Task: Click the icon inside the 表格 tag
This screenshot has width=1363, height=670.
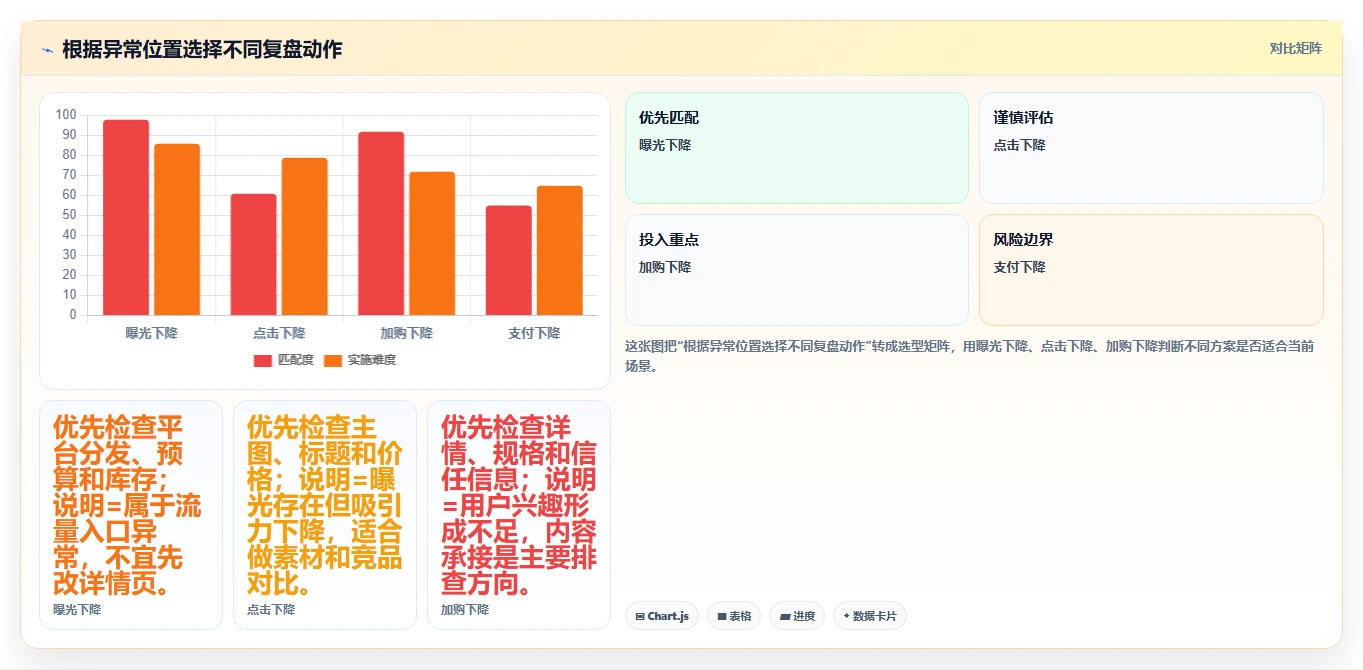Action: [x=722, y=617]
